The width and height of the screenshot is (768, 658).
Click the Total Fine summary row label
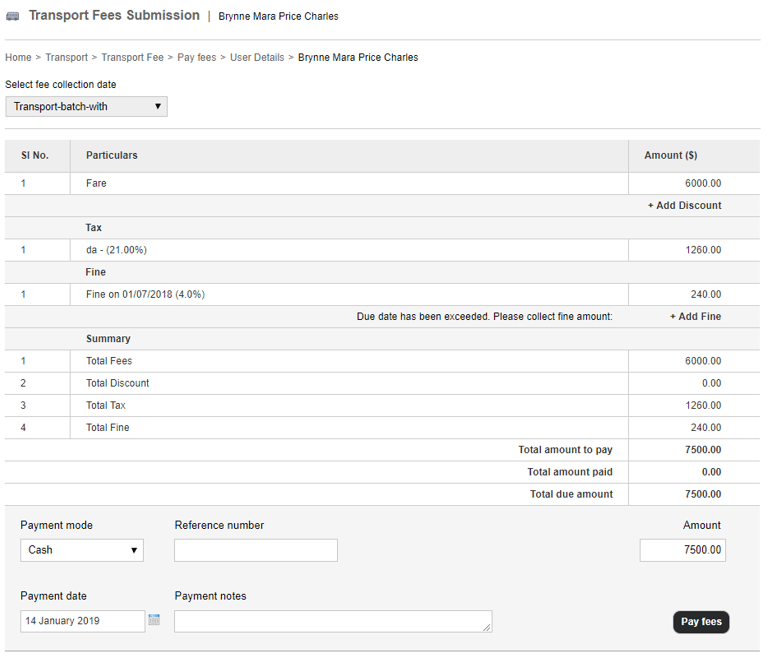pyautogui.click(x=108, y=428)
